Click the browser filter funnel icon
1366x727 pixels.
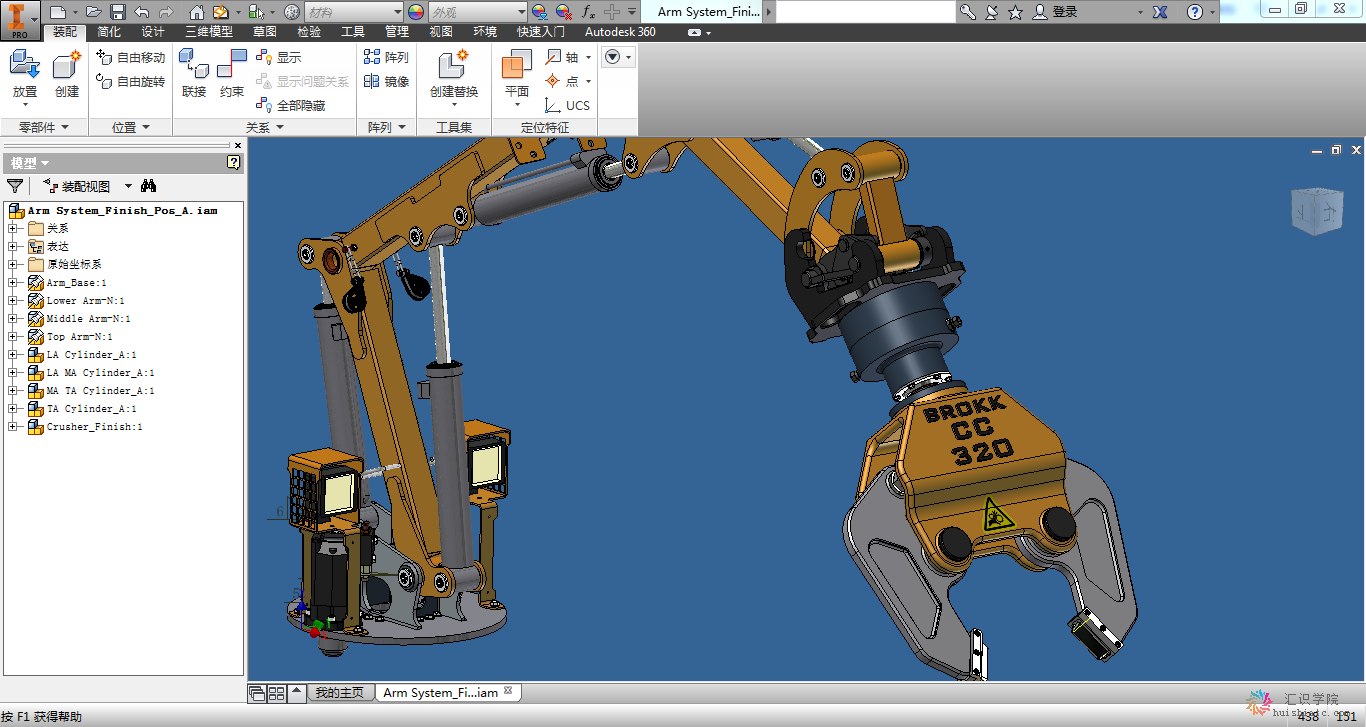click(15, 186)
